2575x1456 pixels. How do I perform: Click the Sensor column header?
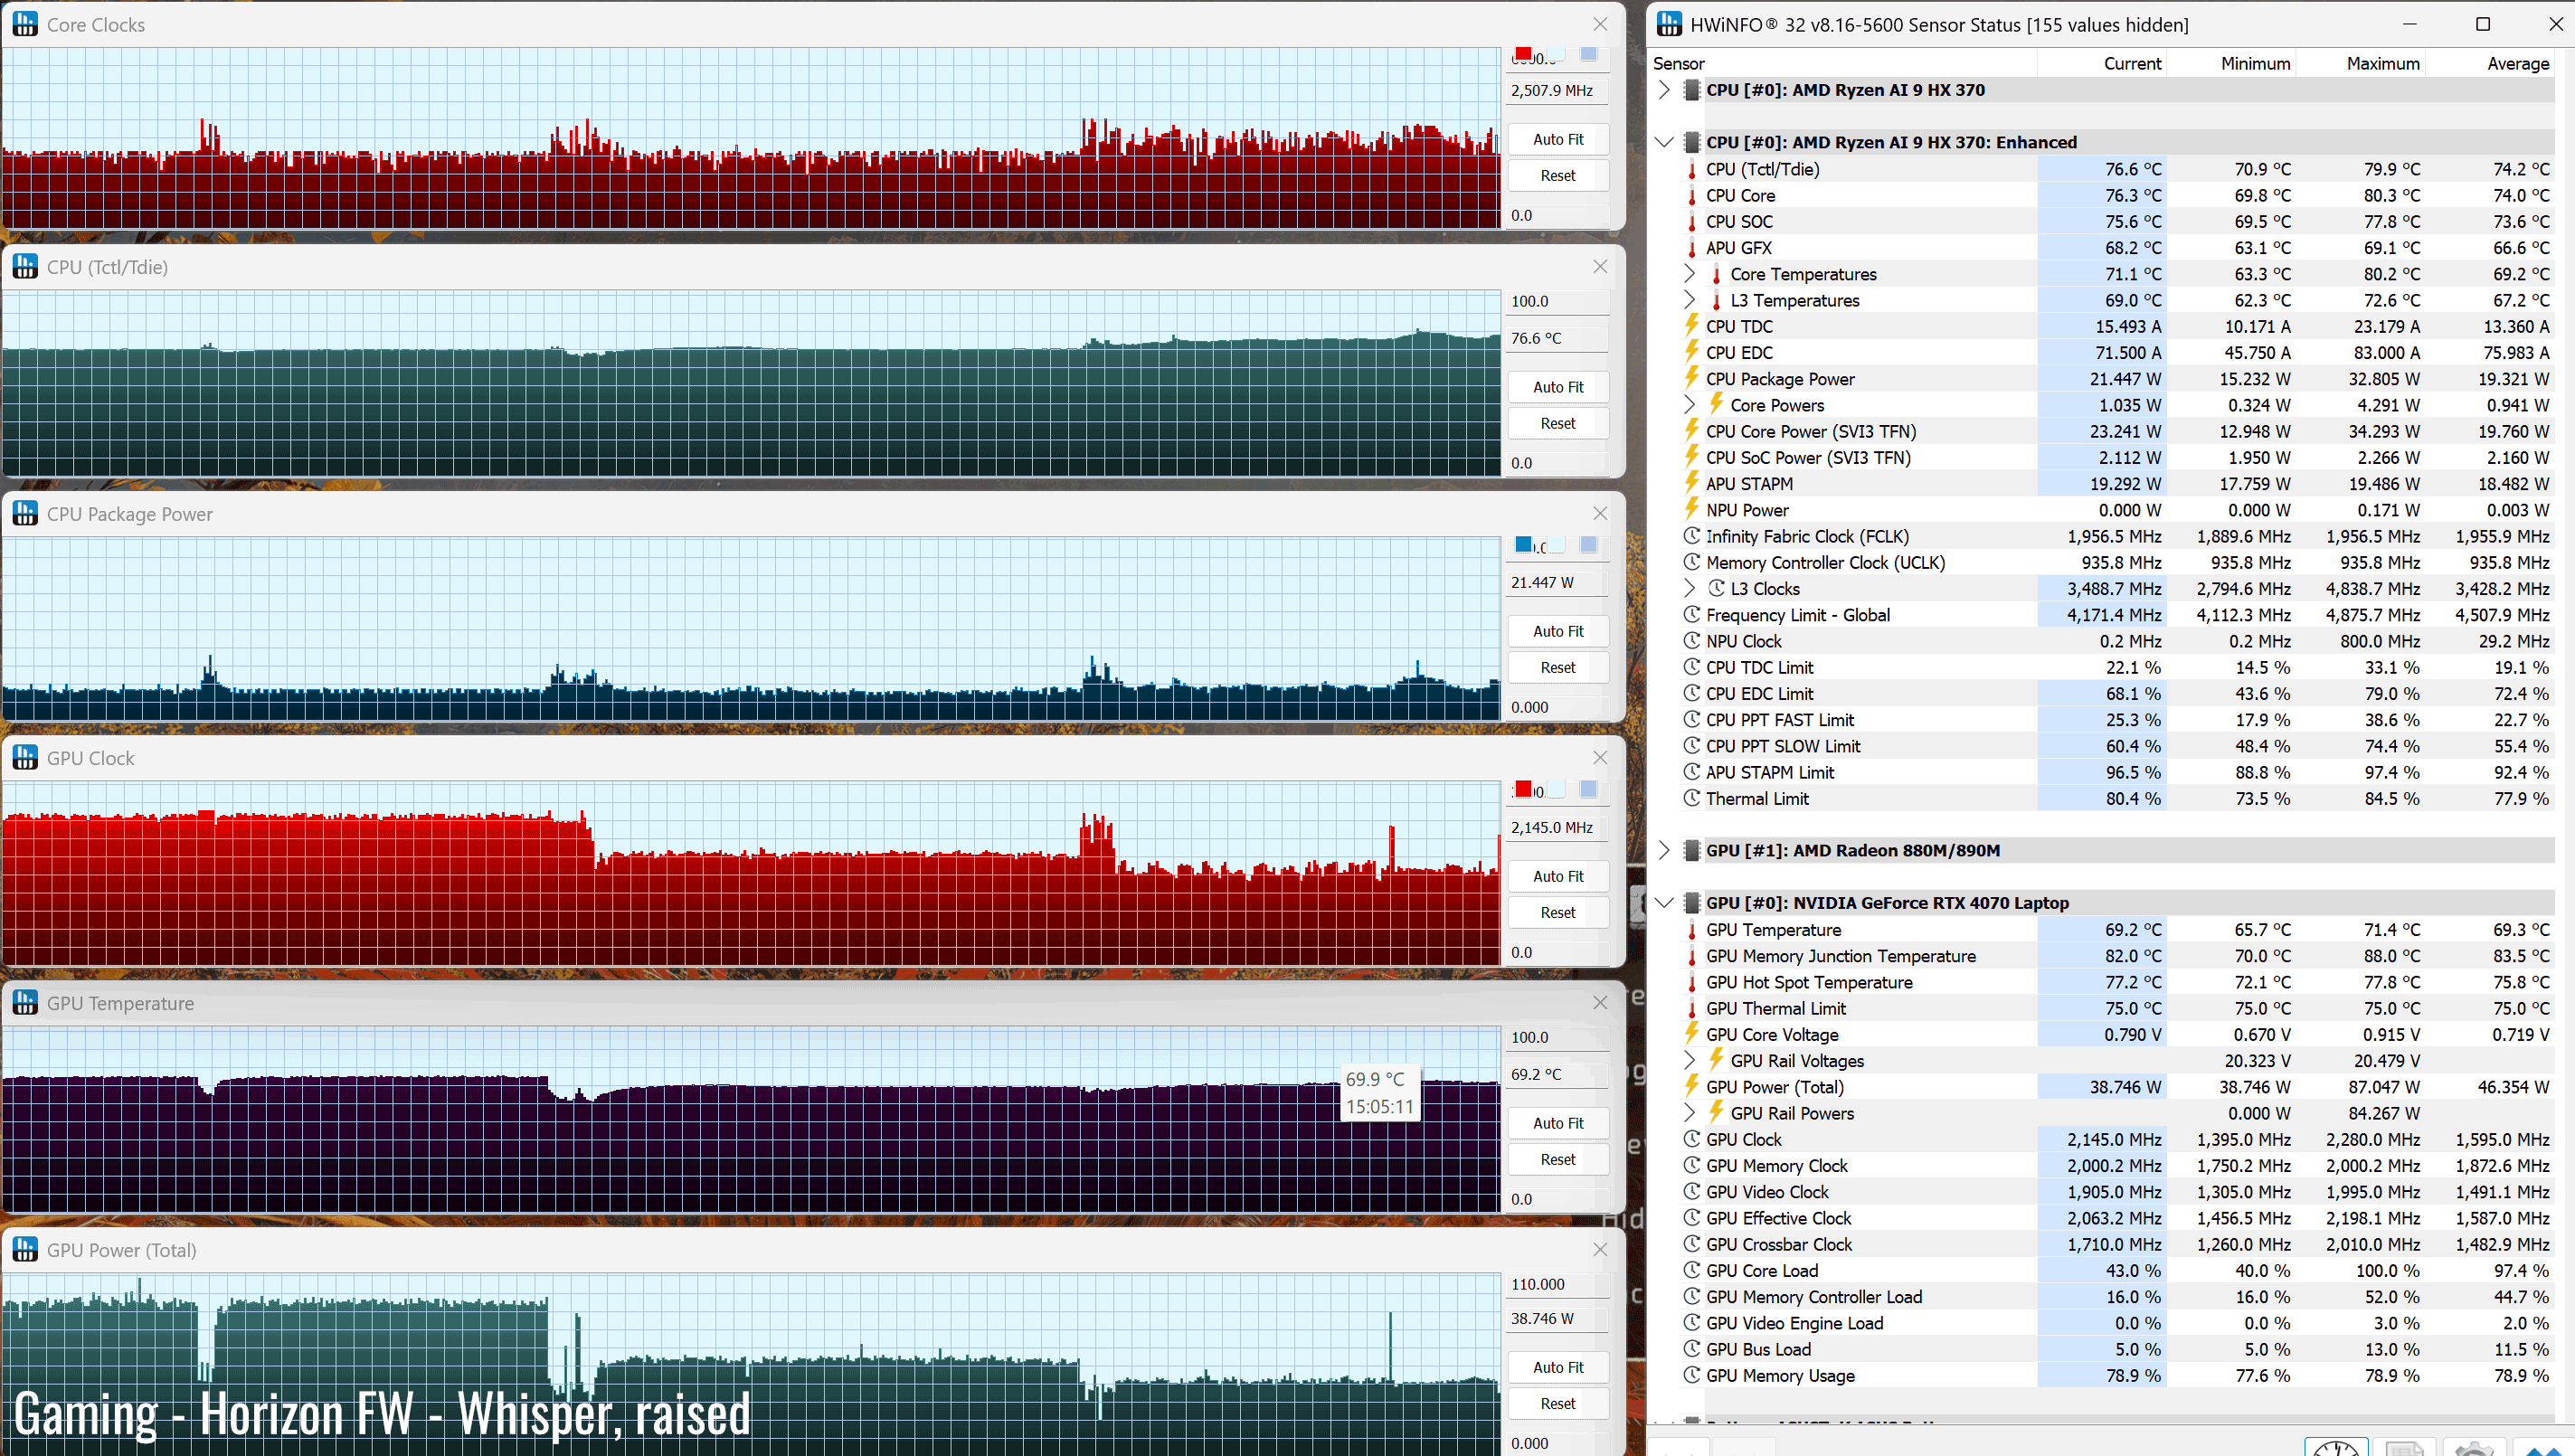(x=1842, y=63)
